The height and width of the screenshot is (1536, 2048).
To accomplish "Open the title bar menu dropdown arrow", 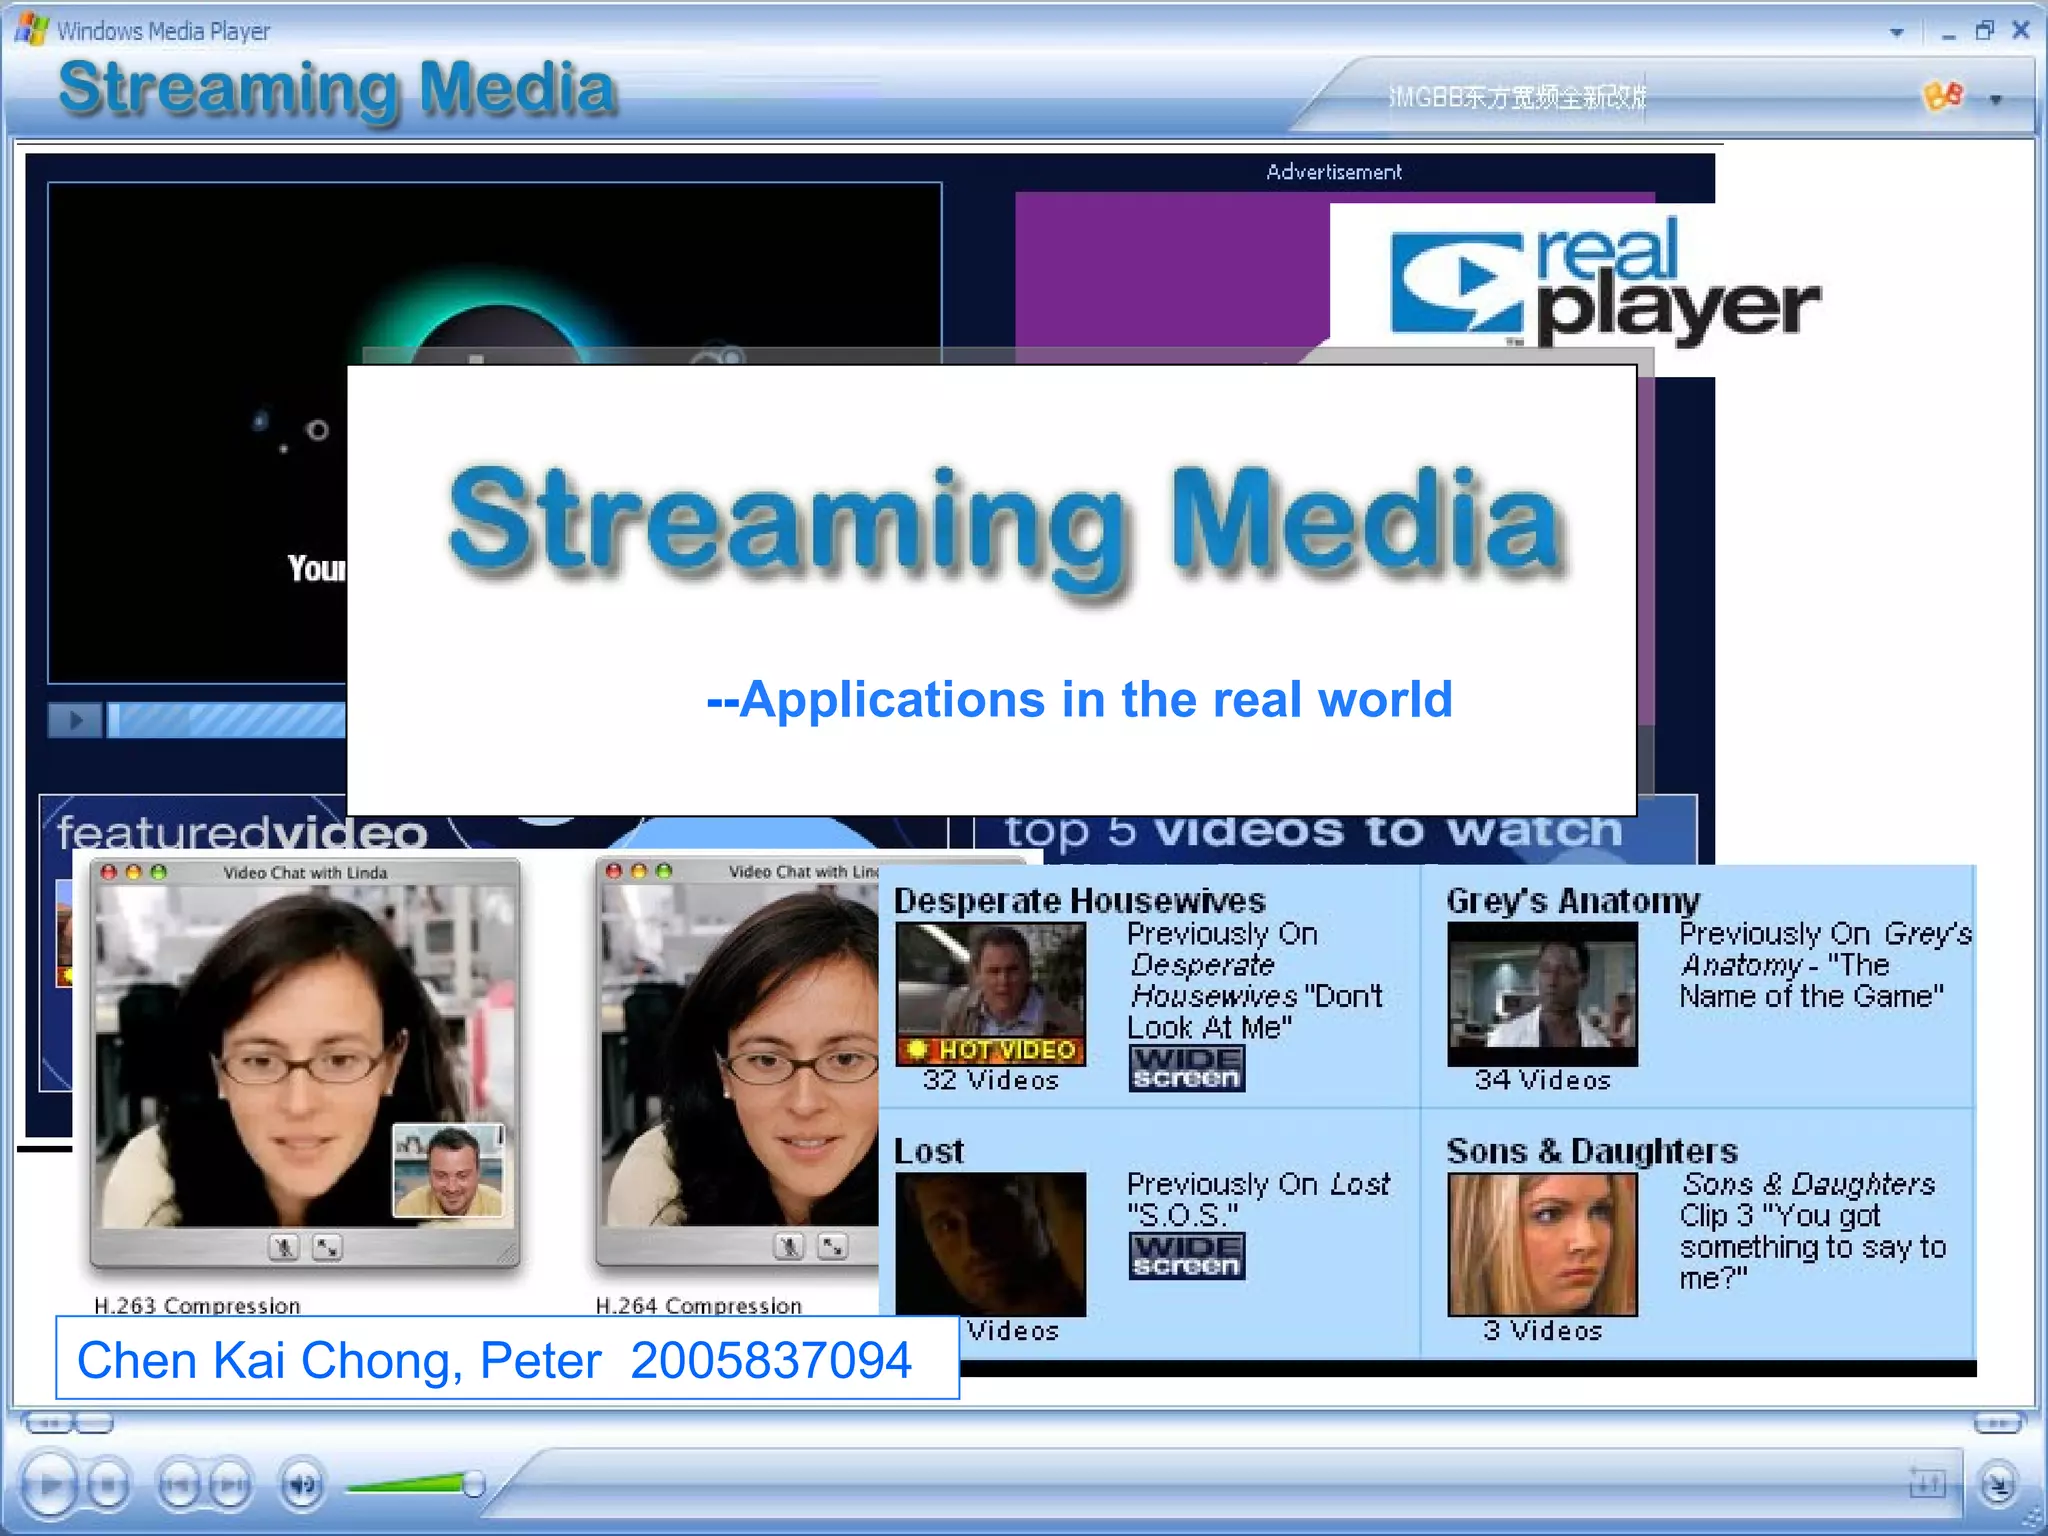I will 1896,32.
